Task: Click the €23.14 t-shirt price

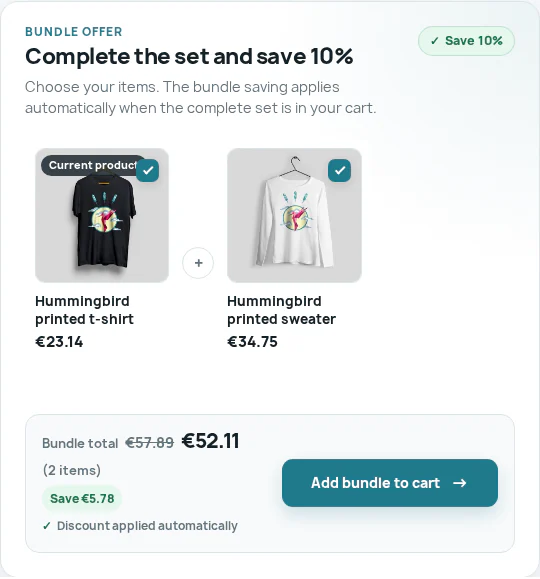Action: click(x=59, y=342)
